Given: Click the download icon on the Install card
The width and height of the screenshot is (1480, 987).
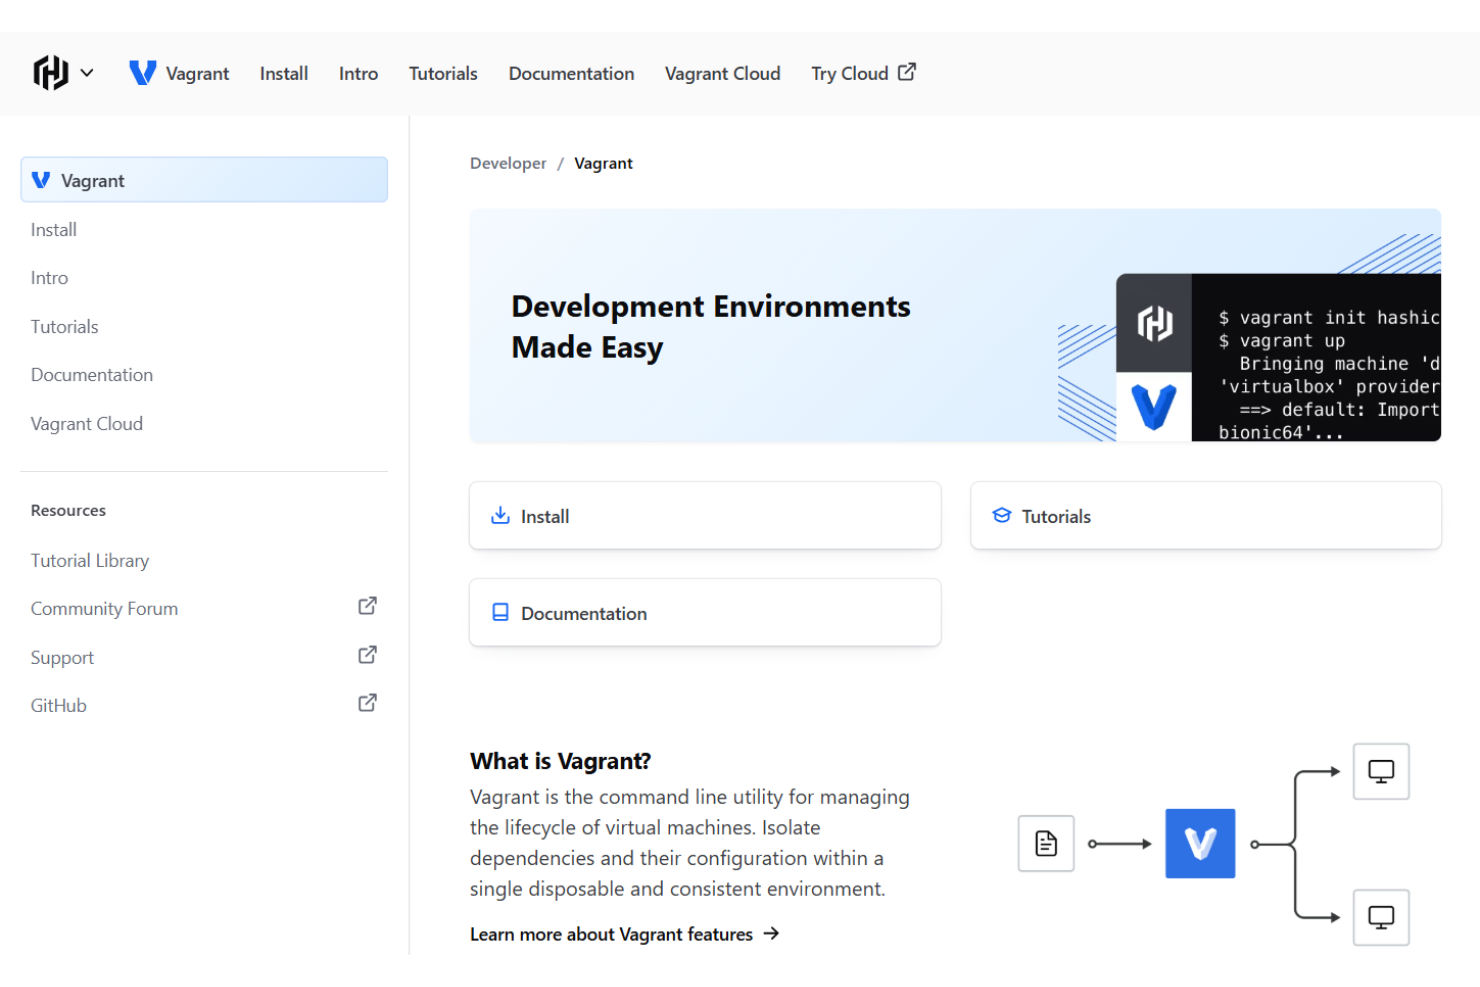Looking at the screenshot, I should (x=500, y=514).
